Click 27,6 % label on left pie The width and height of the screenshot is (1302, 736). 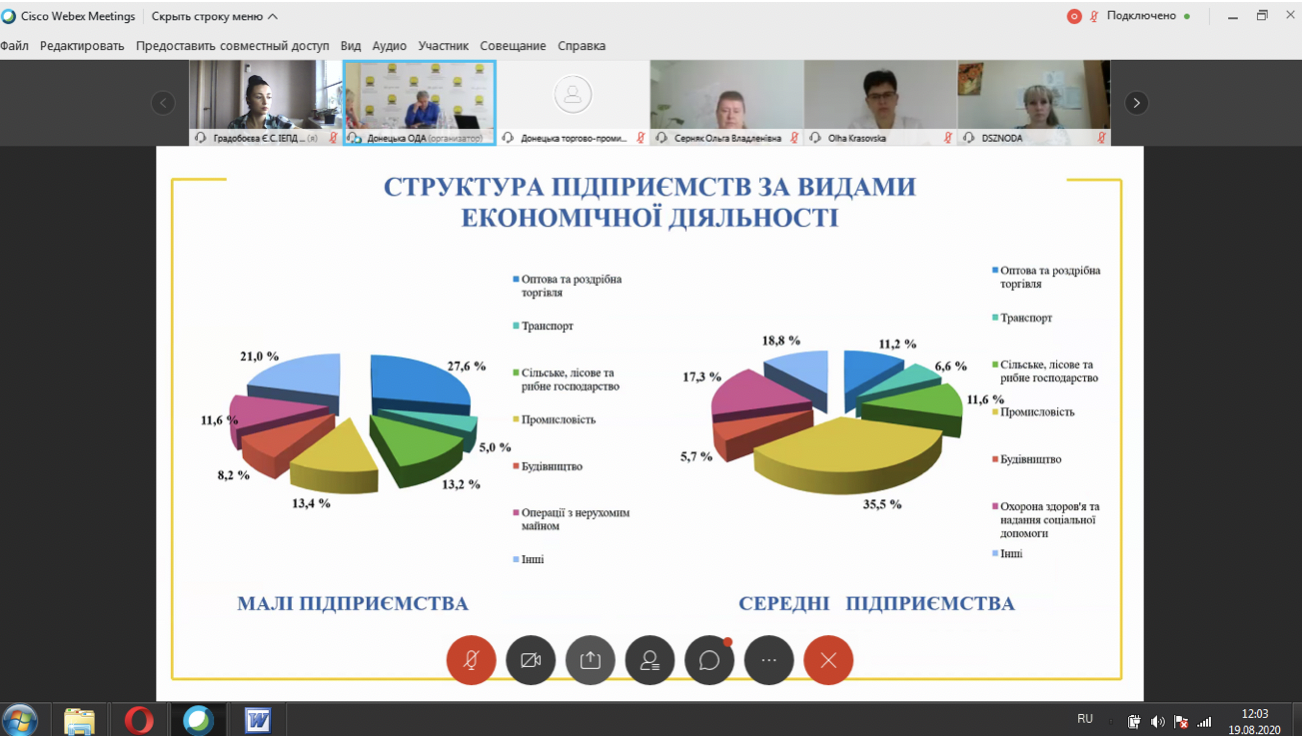coord(466,366)
